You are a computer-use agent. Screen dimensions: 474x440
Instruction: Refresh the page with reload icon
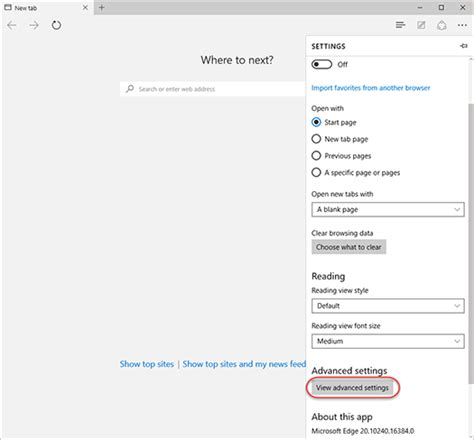[x=56, y=25]
